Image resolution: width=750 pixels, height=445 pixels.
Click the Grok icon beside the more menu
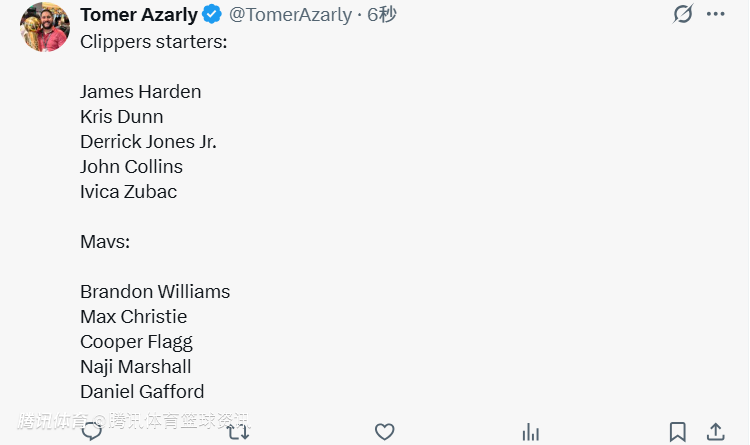[x=683, y=15]
